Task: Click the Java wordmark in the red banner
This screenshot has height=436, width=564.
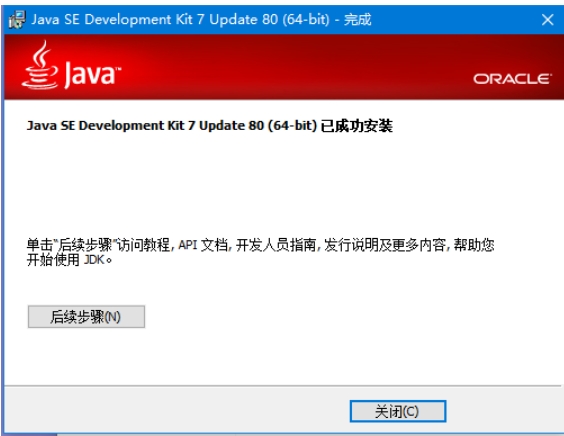Action: point(92,74)
